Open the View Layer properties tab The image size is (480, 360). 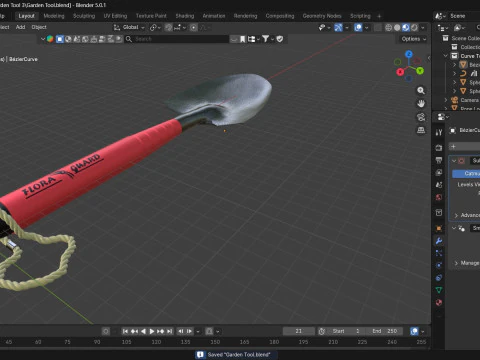point(439,173)
